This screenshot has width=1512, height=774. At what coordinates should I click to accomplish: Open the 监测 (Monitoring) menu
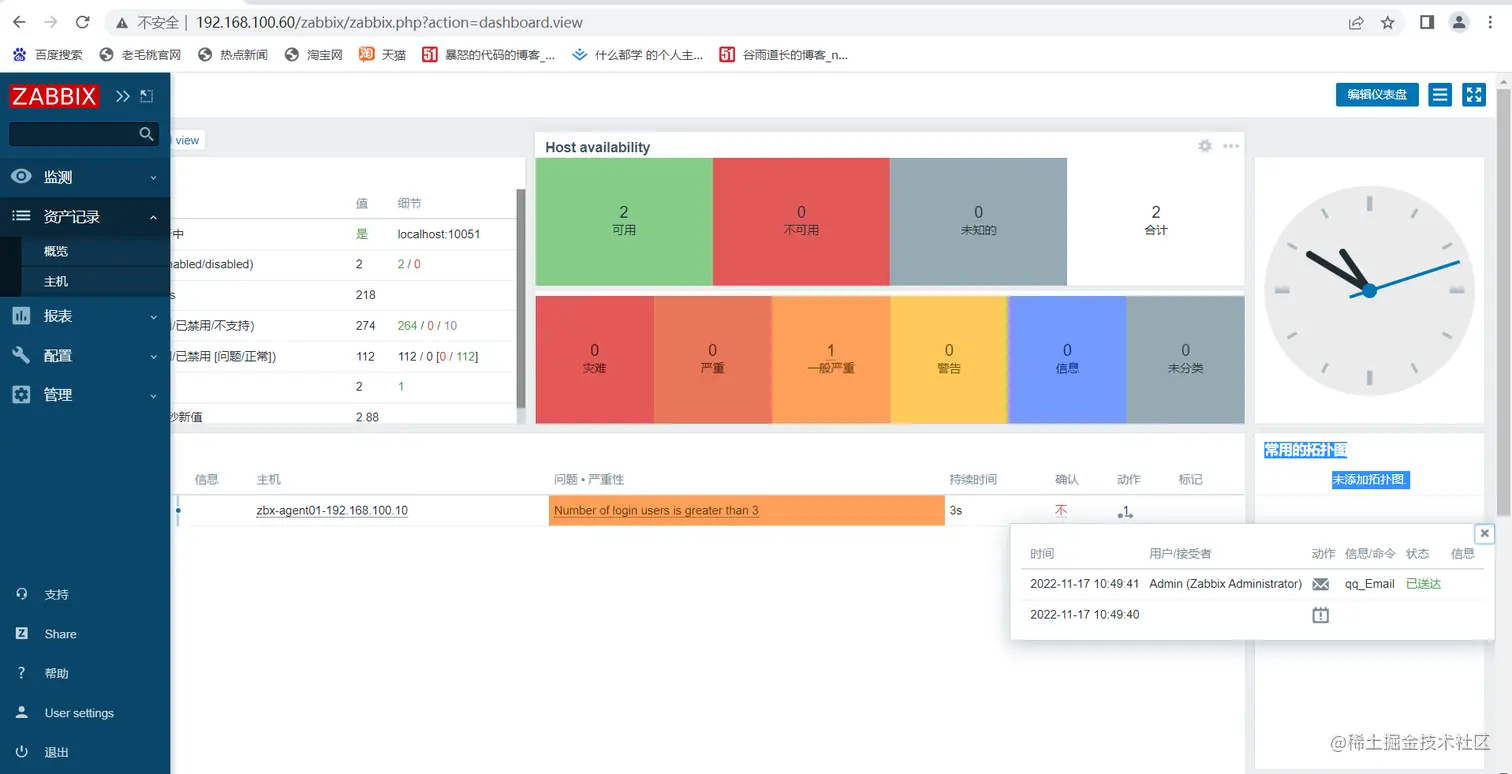pyautogui.click(x=85, y=177)
